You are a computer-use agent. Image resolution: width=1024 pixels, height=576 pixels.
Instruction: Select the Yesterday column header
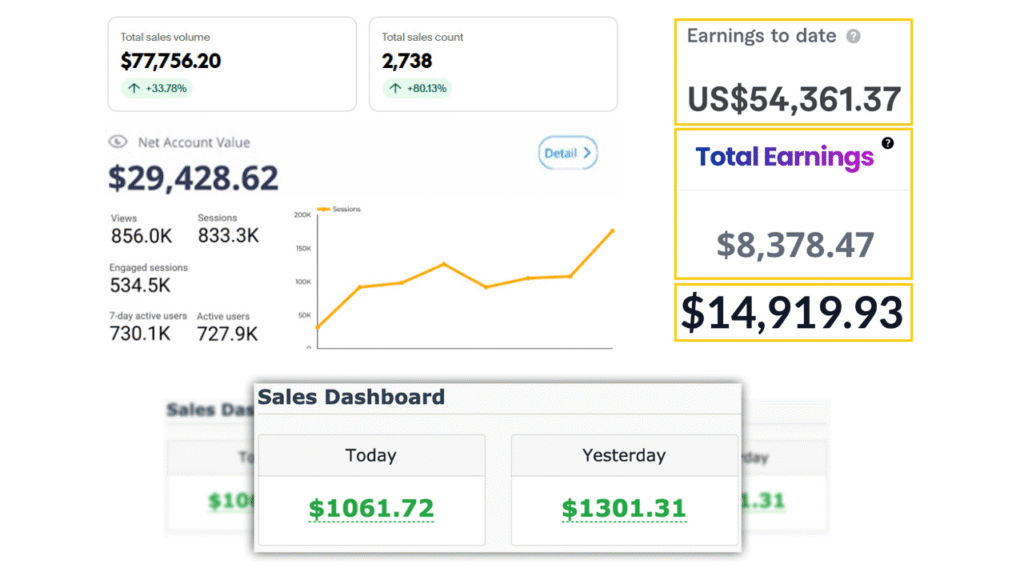[x=624, y=455]
